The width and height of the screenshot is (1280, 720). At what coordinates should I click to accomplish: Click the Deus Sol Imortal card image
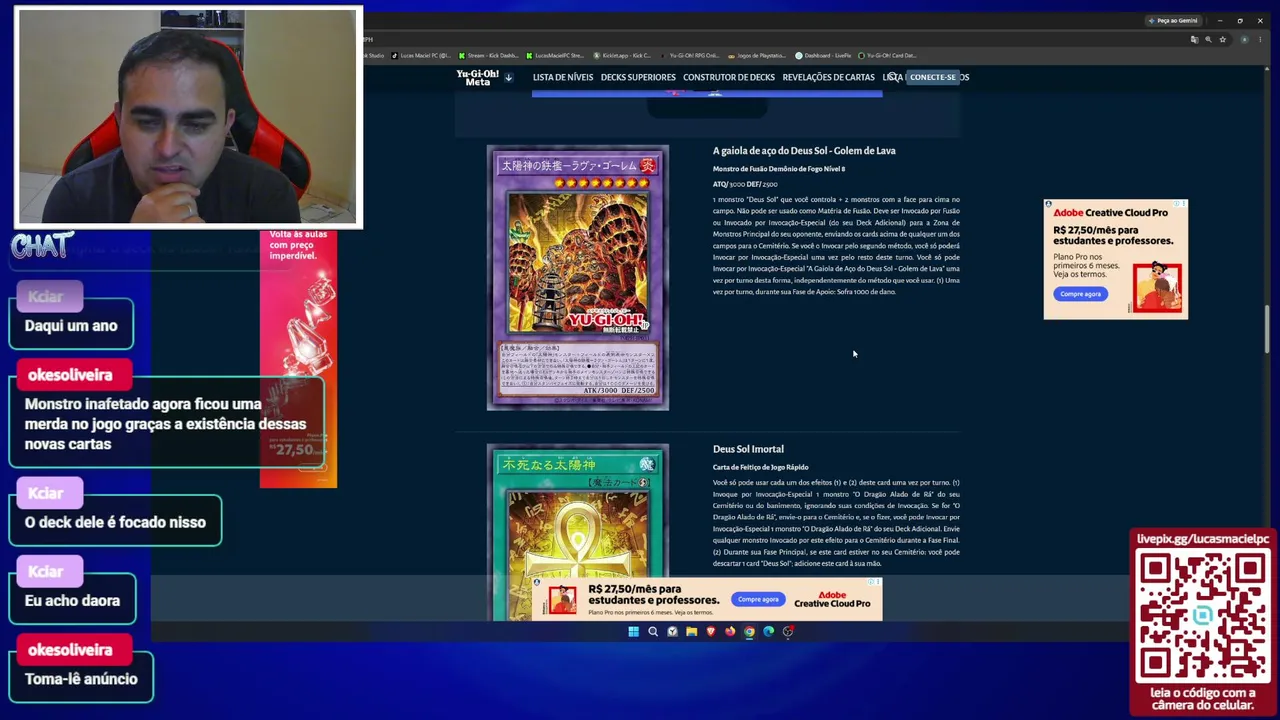pyautogui.click(x=578, y=532)
